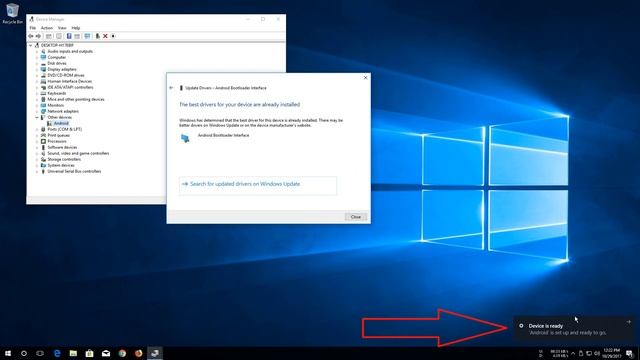Click the red X uninstall device toolbar icon

tap(105, 36)
